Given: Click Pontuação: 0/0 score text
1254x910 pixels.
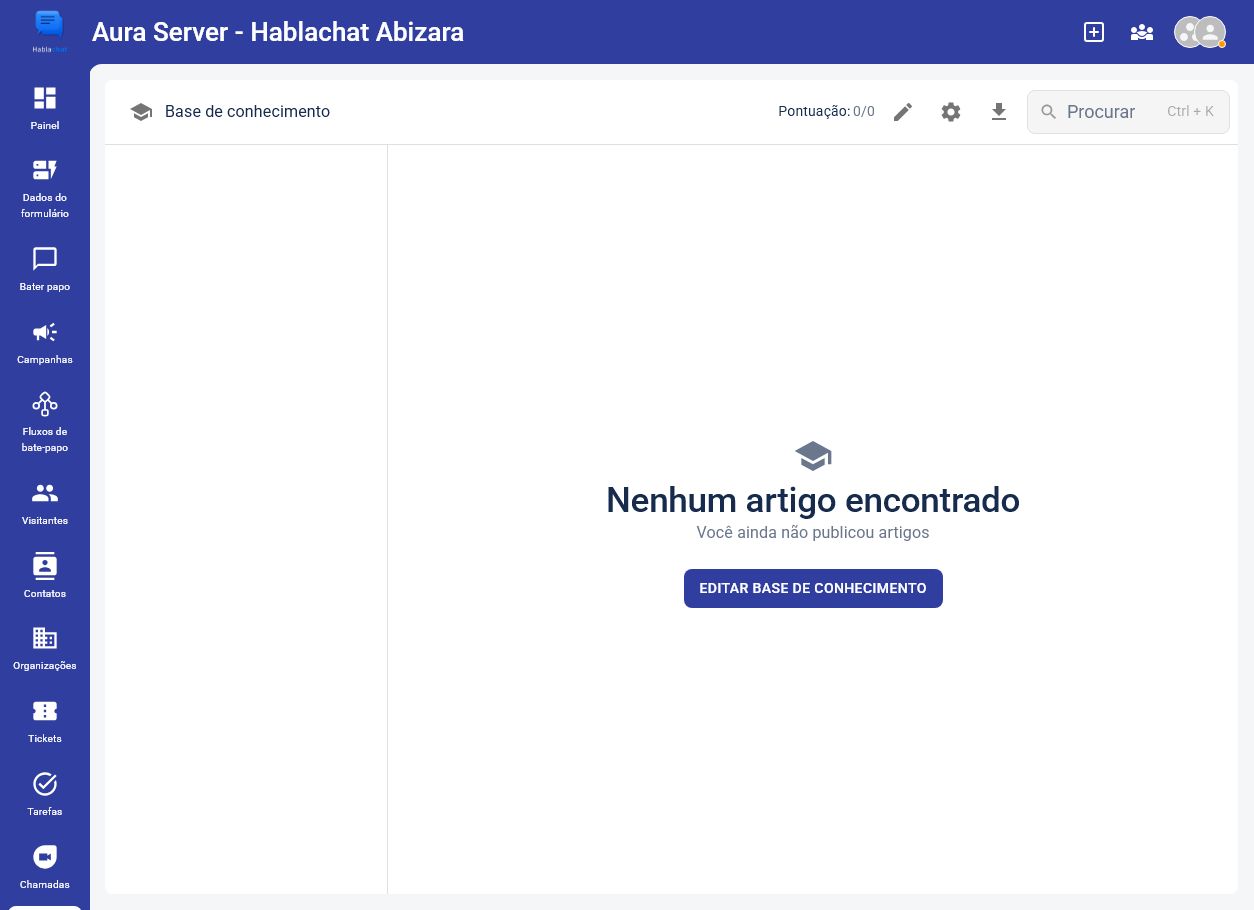Looking at the screenshot, I should click(x=826, y=112).
